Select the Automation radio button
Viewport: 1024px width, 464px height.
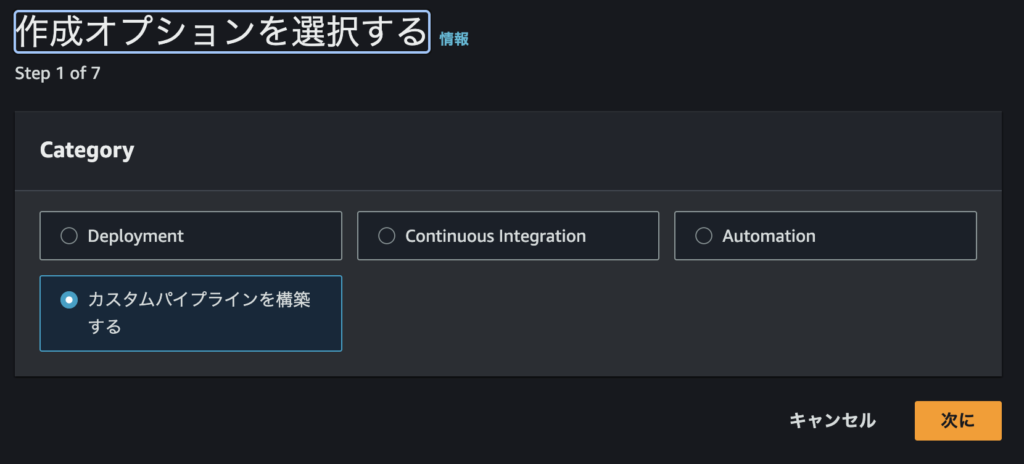pos(703,236)
